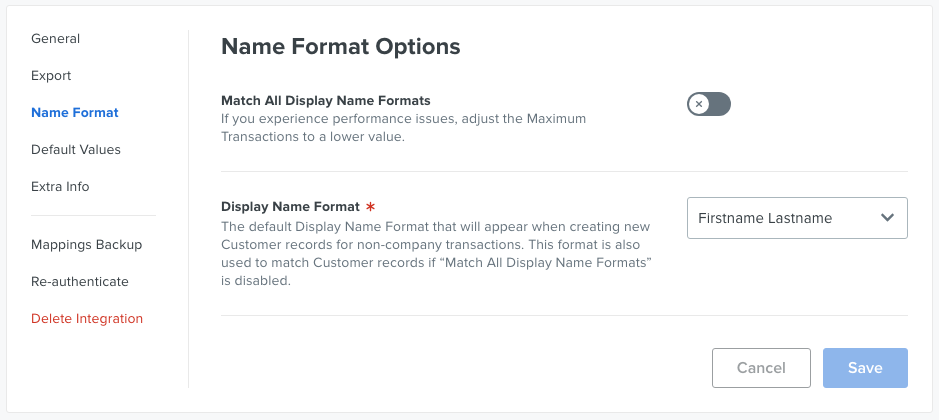
Task: Open Mappings Backup in the sidebar
Action: [86, 244]
